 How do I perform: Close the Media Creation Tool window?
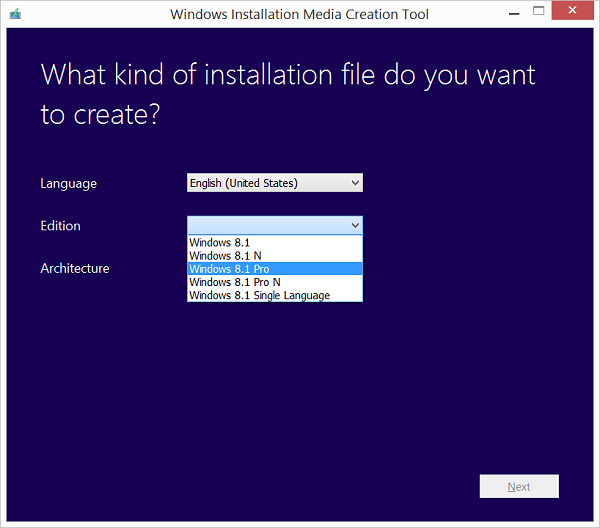click(x=572, y=10)
